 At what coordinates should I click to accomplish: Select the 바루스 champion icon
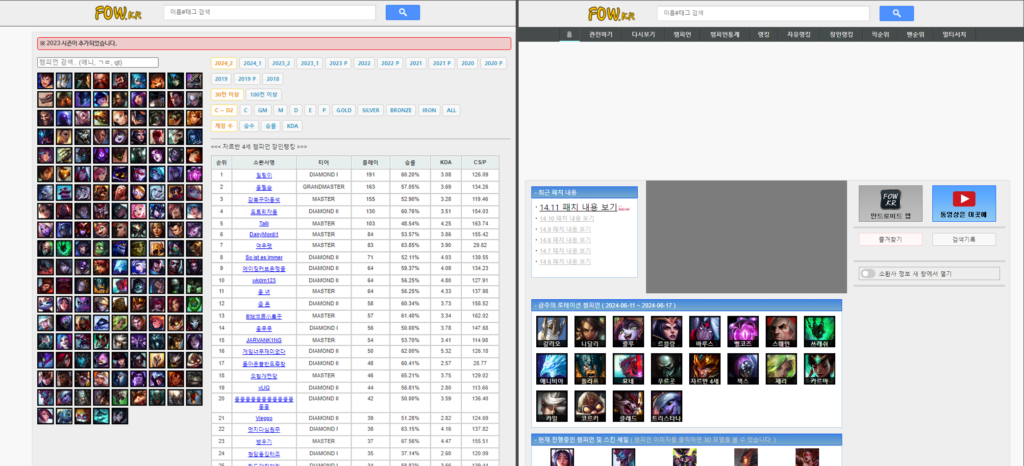pyautogui.click(x=705, y=332)
